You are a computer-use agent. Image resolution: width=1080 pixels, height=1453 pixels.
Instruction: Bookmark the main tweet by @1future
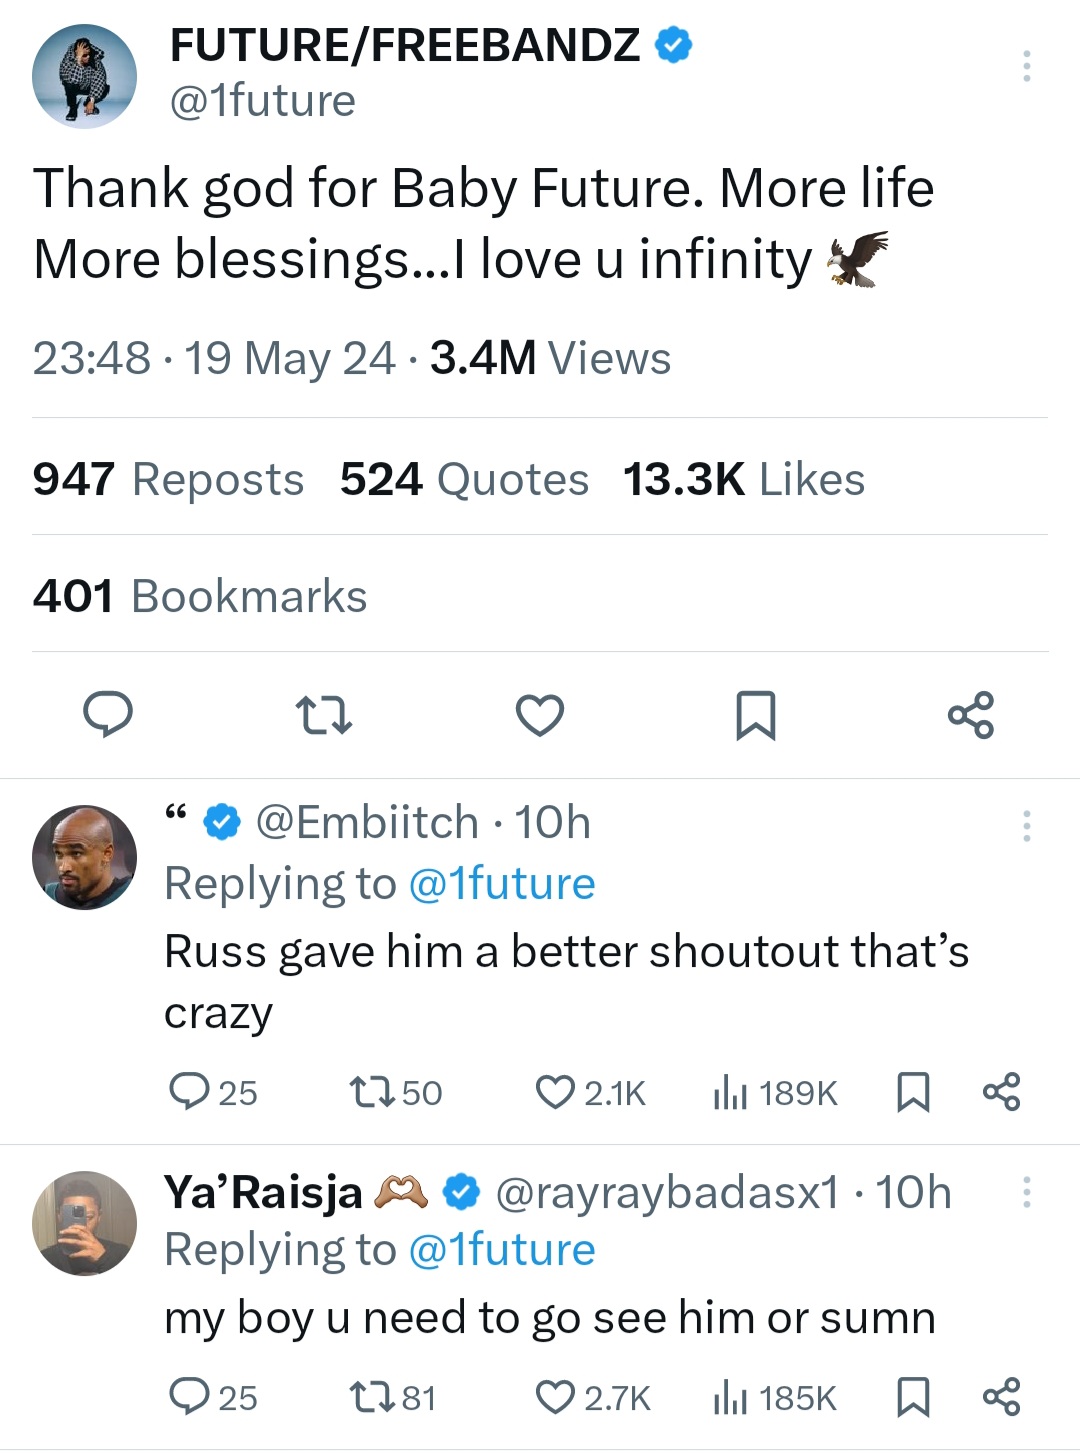point(755,715)
